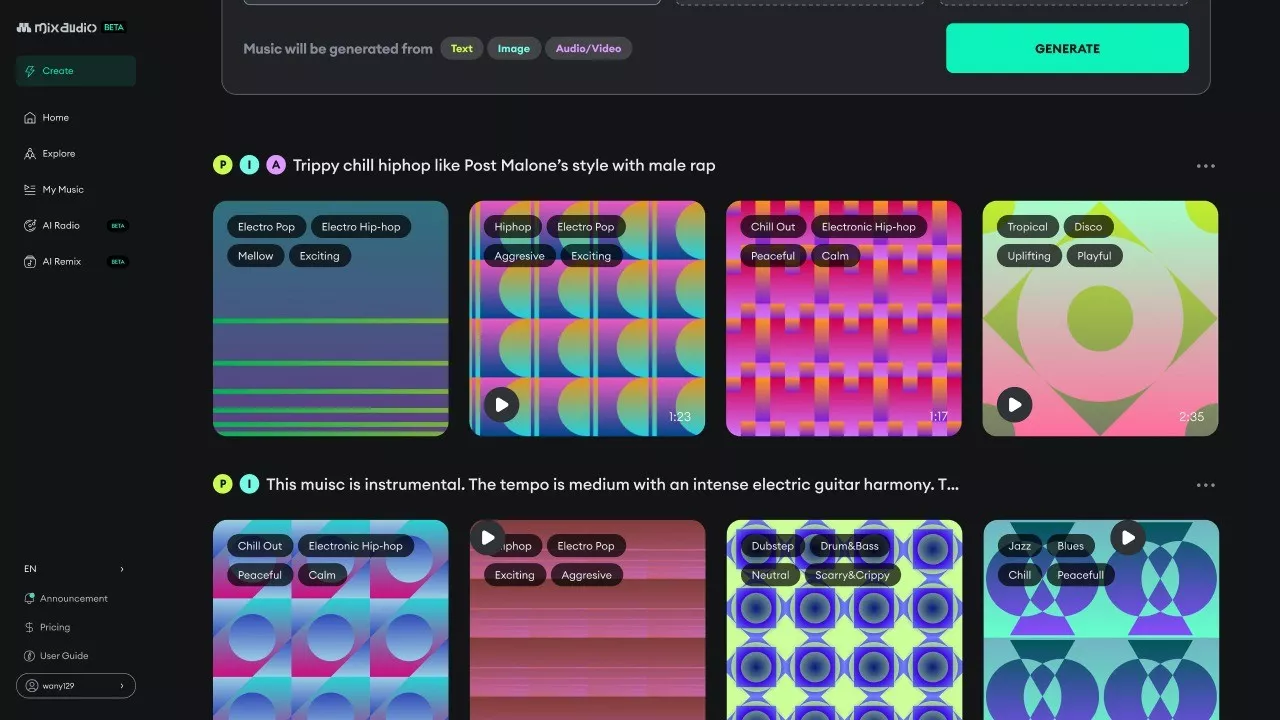Go to My Music library
The height and width of the screenshot is (720, 1280).
coord(62,190)
